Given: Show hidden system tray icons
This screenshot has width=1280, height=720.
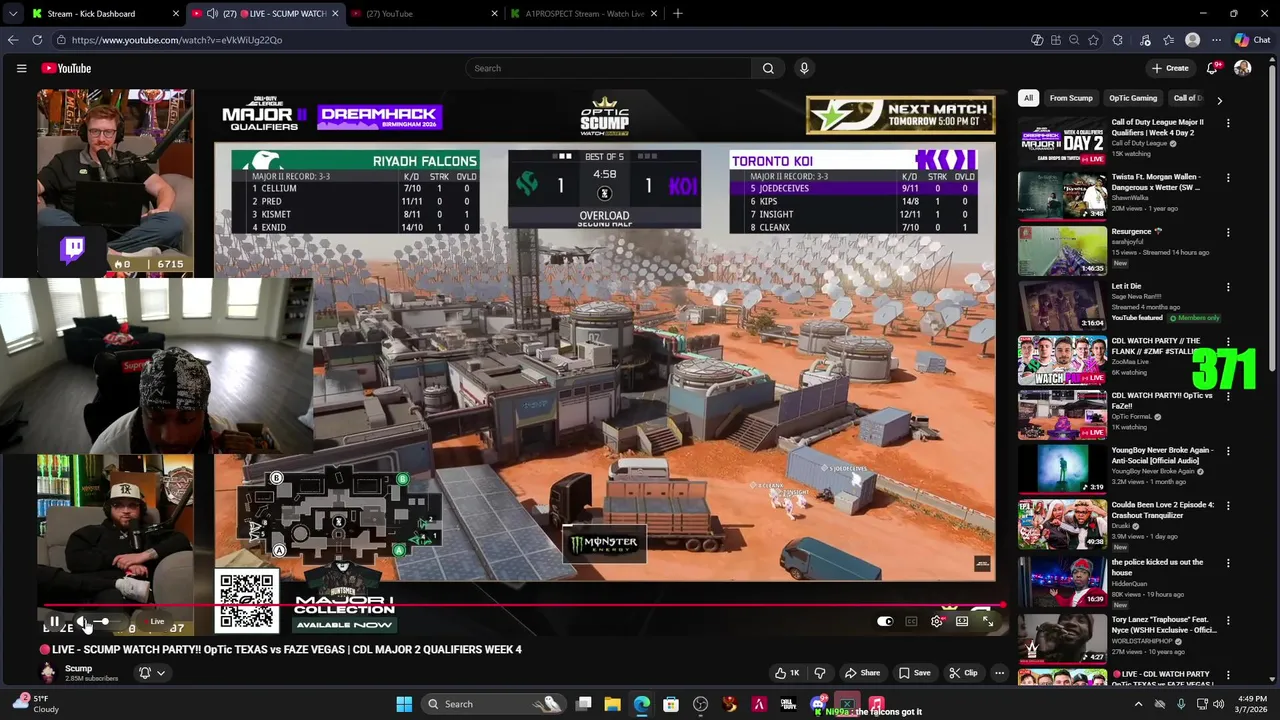Looking at the screenshot, I should pyautogui.click(x=1138, y=704).
